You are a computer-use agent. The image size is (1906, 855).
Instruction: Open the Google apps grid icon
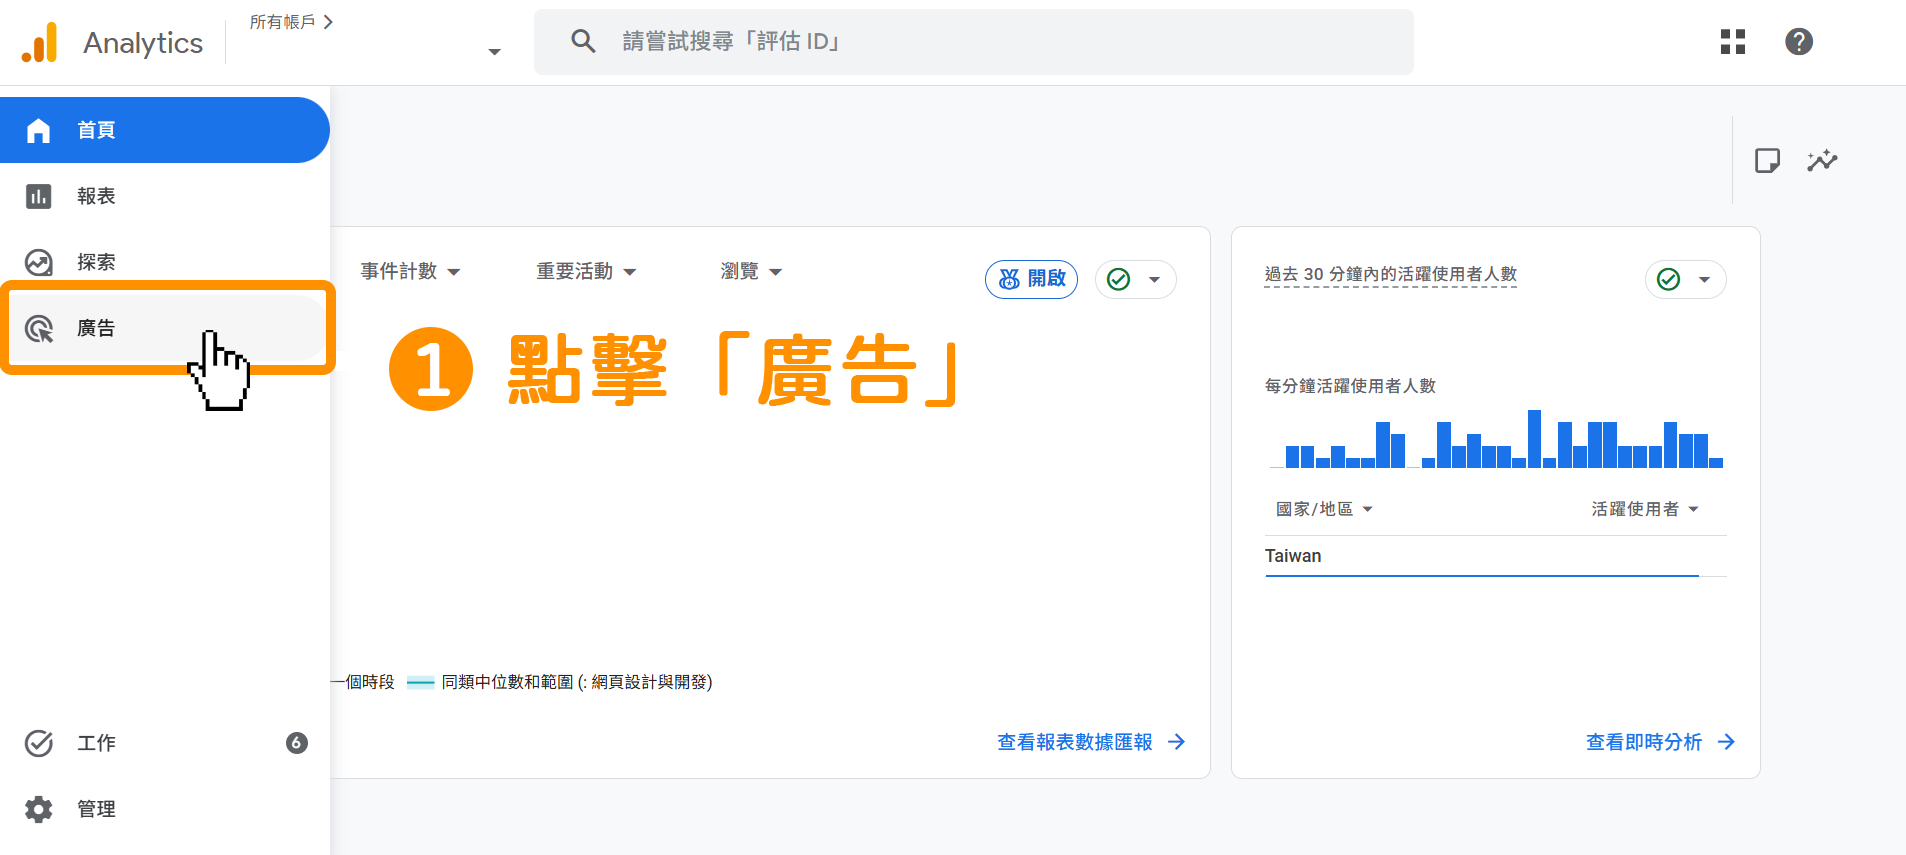click(x=1733, y=42)
